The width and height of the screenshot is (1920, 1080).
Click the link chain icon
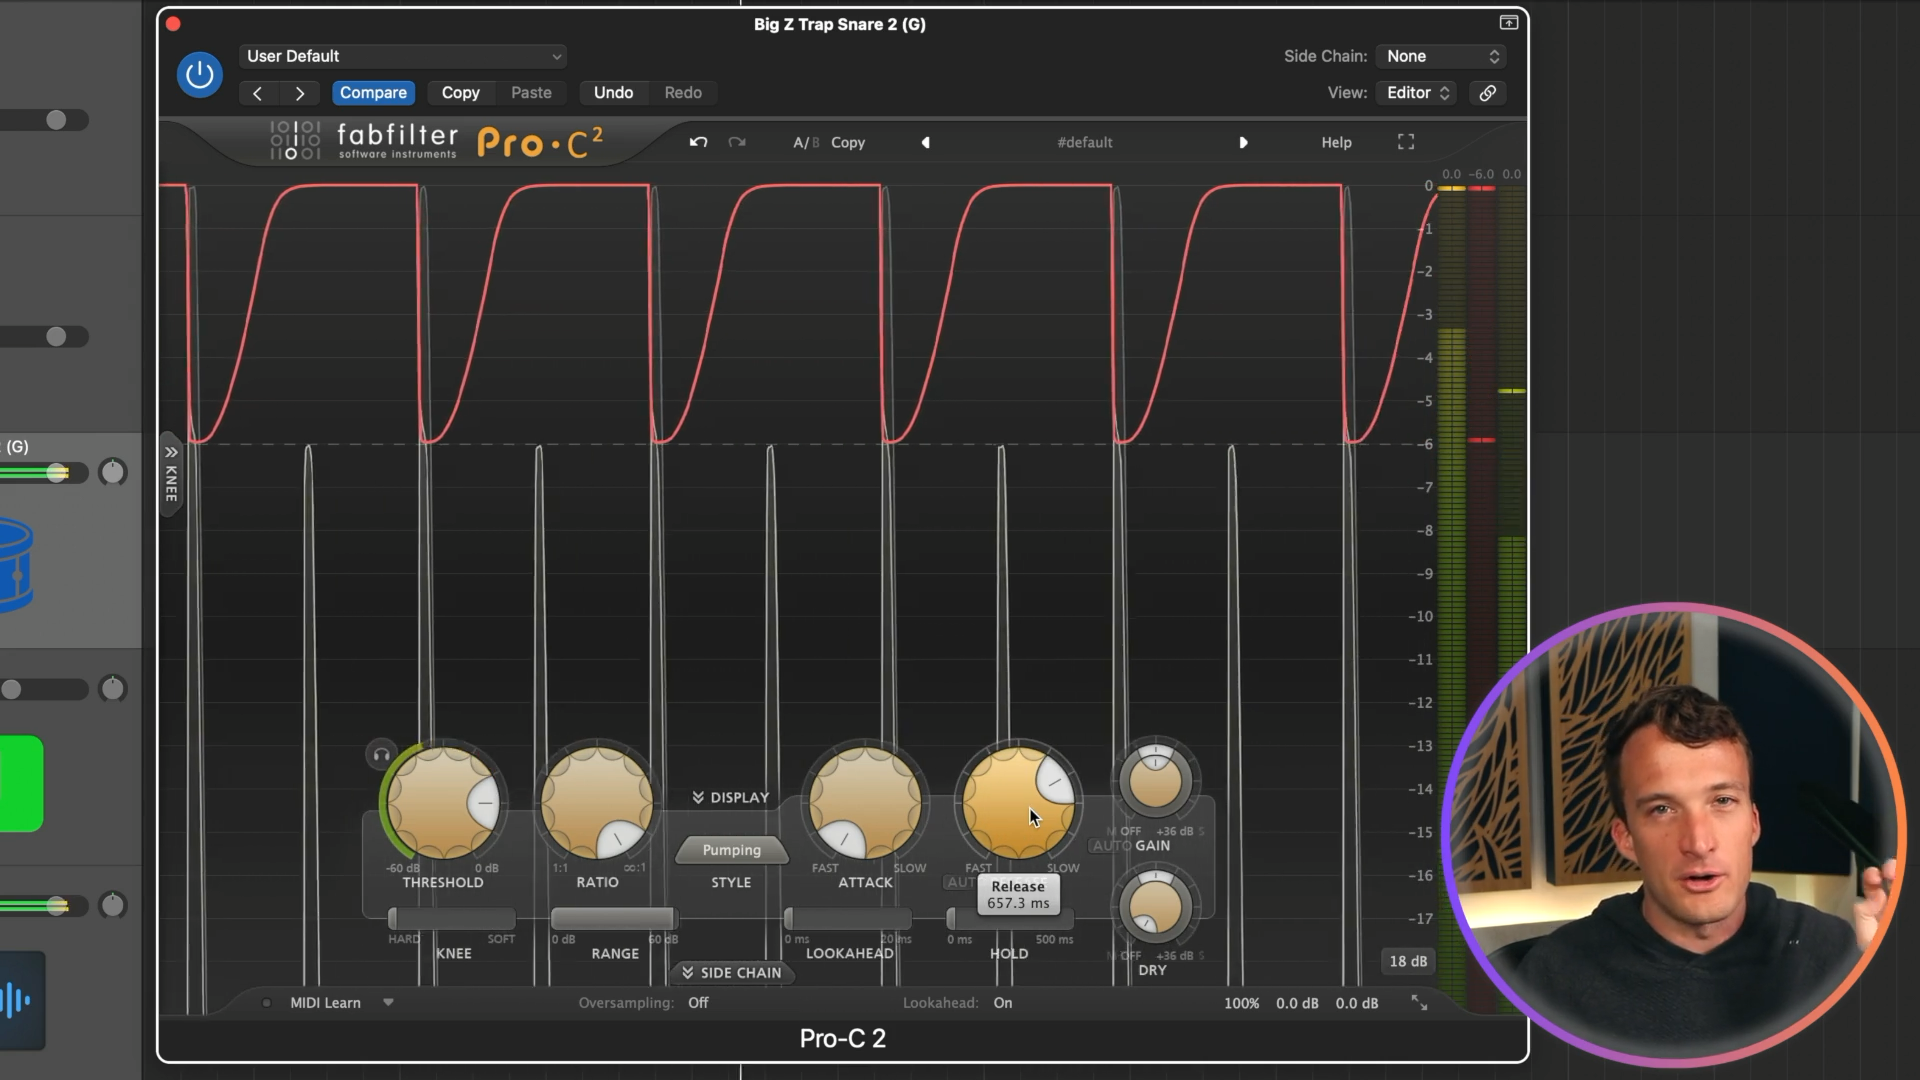(1488, 93)
